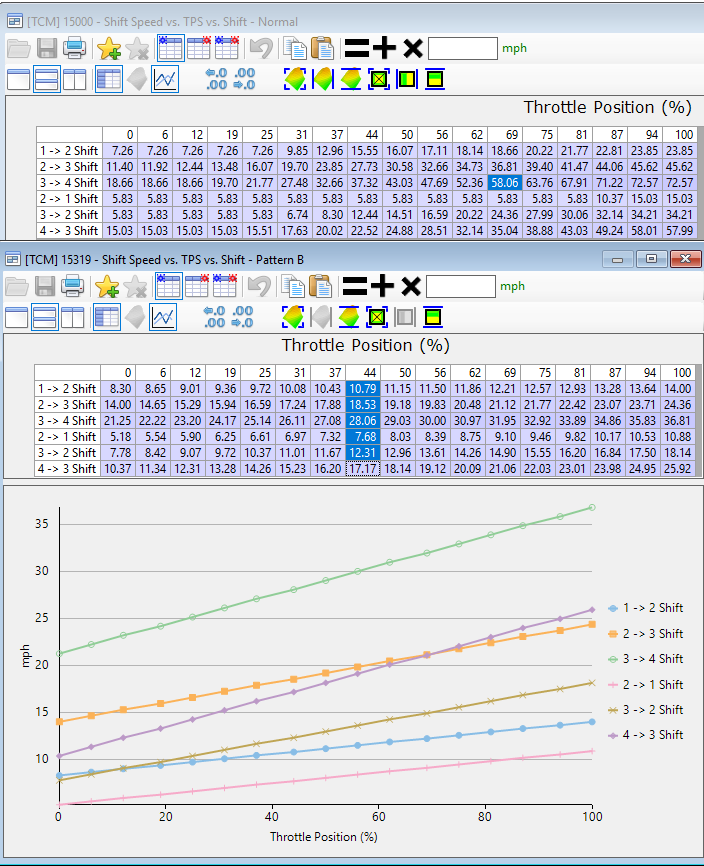Screen dimensions: 704x866
Task: Click the open folder icon in the Pattern B window
Action: pyautogui.click(x=17, y=287)
